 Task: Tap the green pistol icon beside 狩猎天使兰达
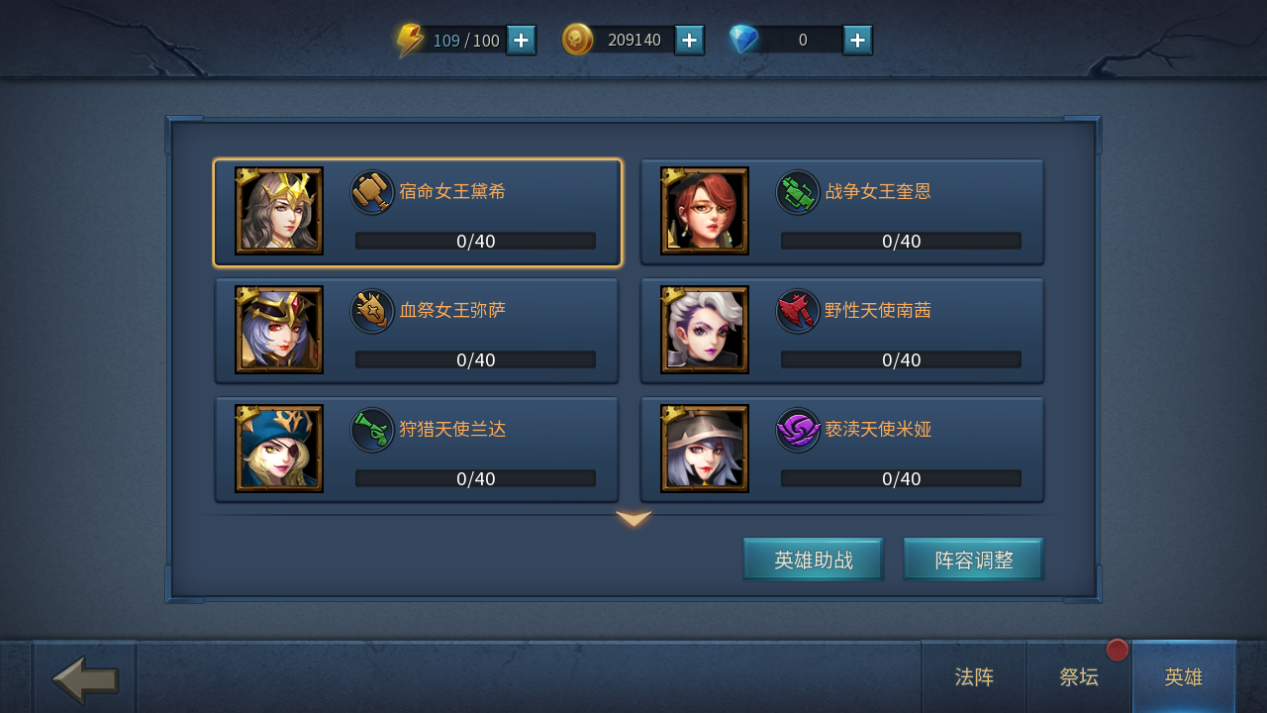coord(372,430)
